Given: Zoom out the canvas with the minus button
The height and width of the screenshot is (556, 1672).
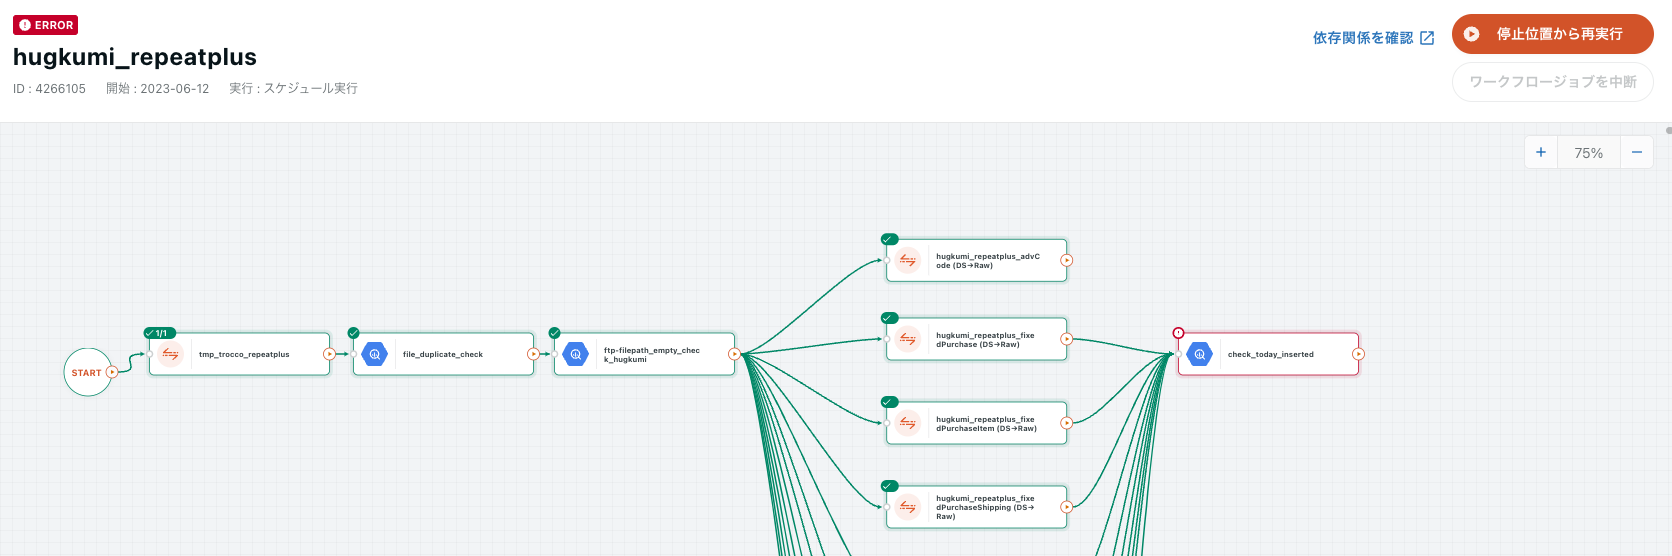Looking at the screenshot, I should [x=1637, y=152].
